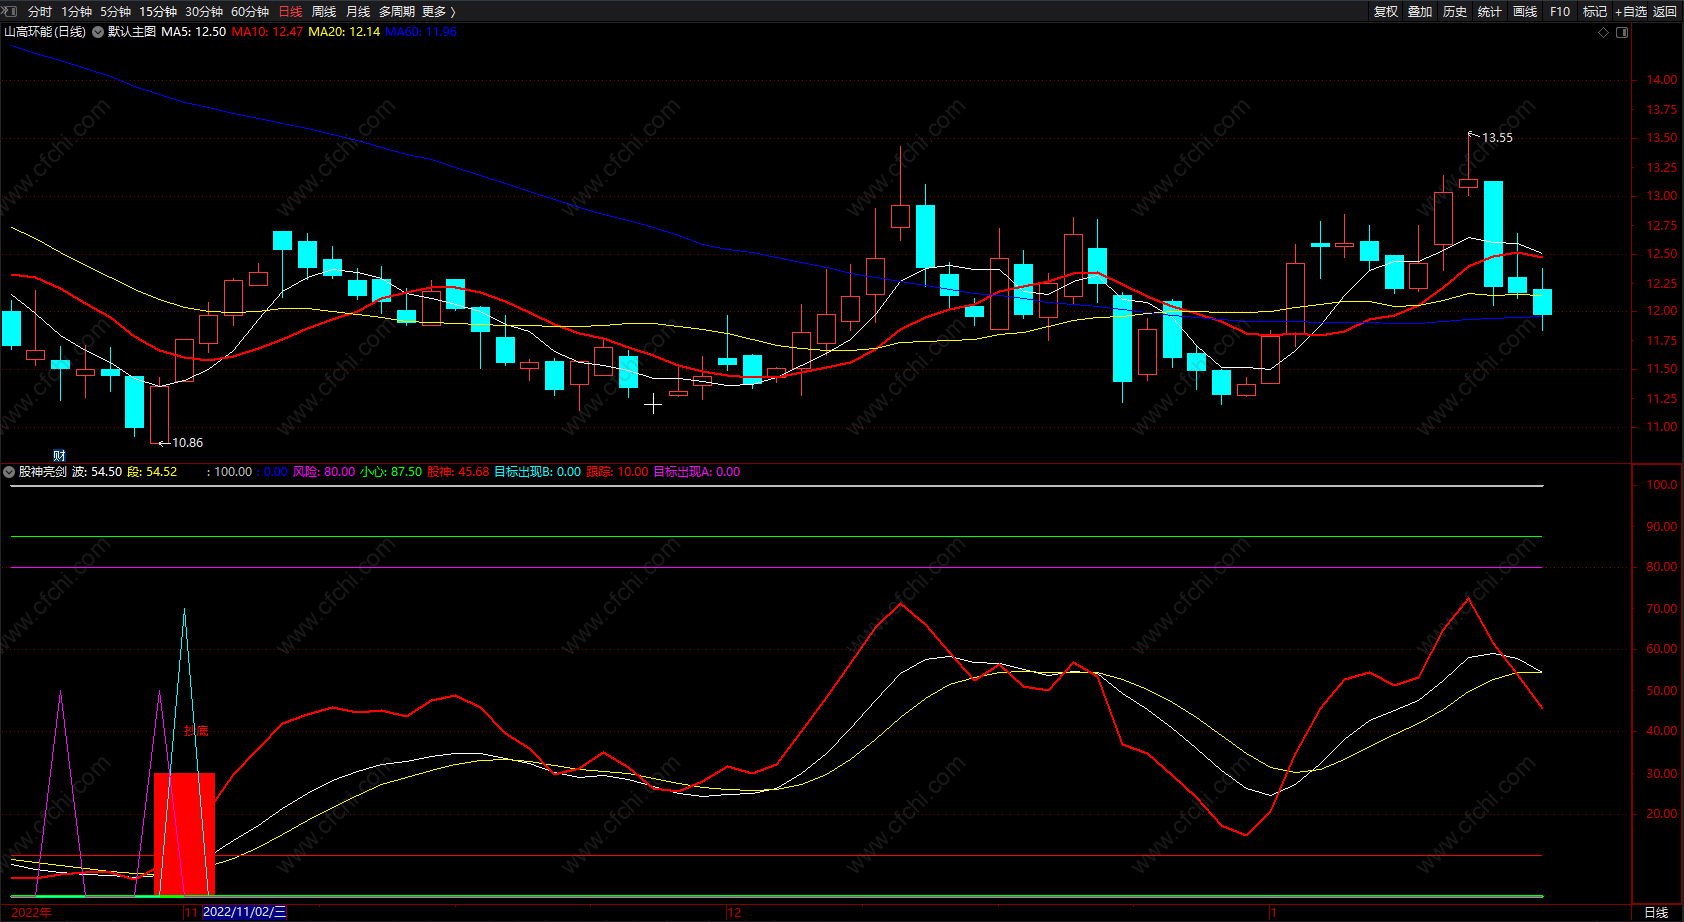Click the 股神: 45.68 indicator value

[x=458, y=472]
